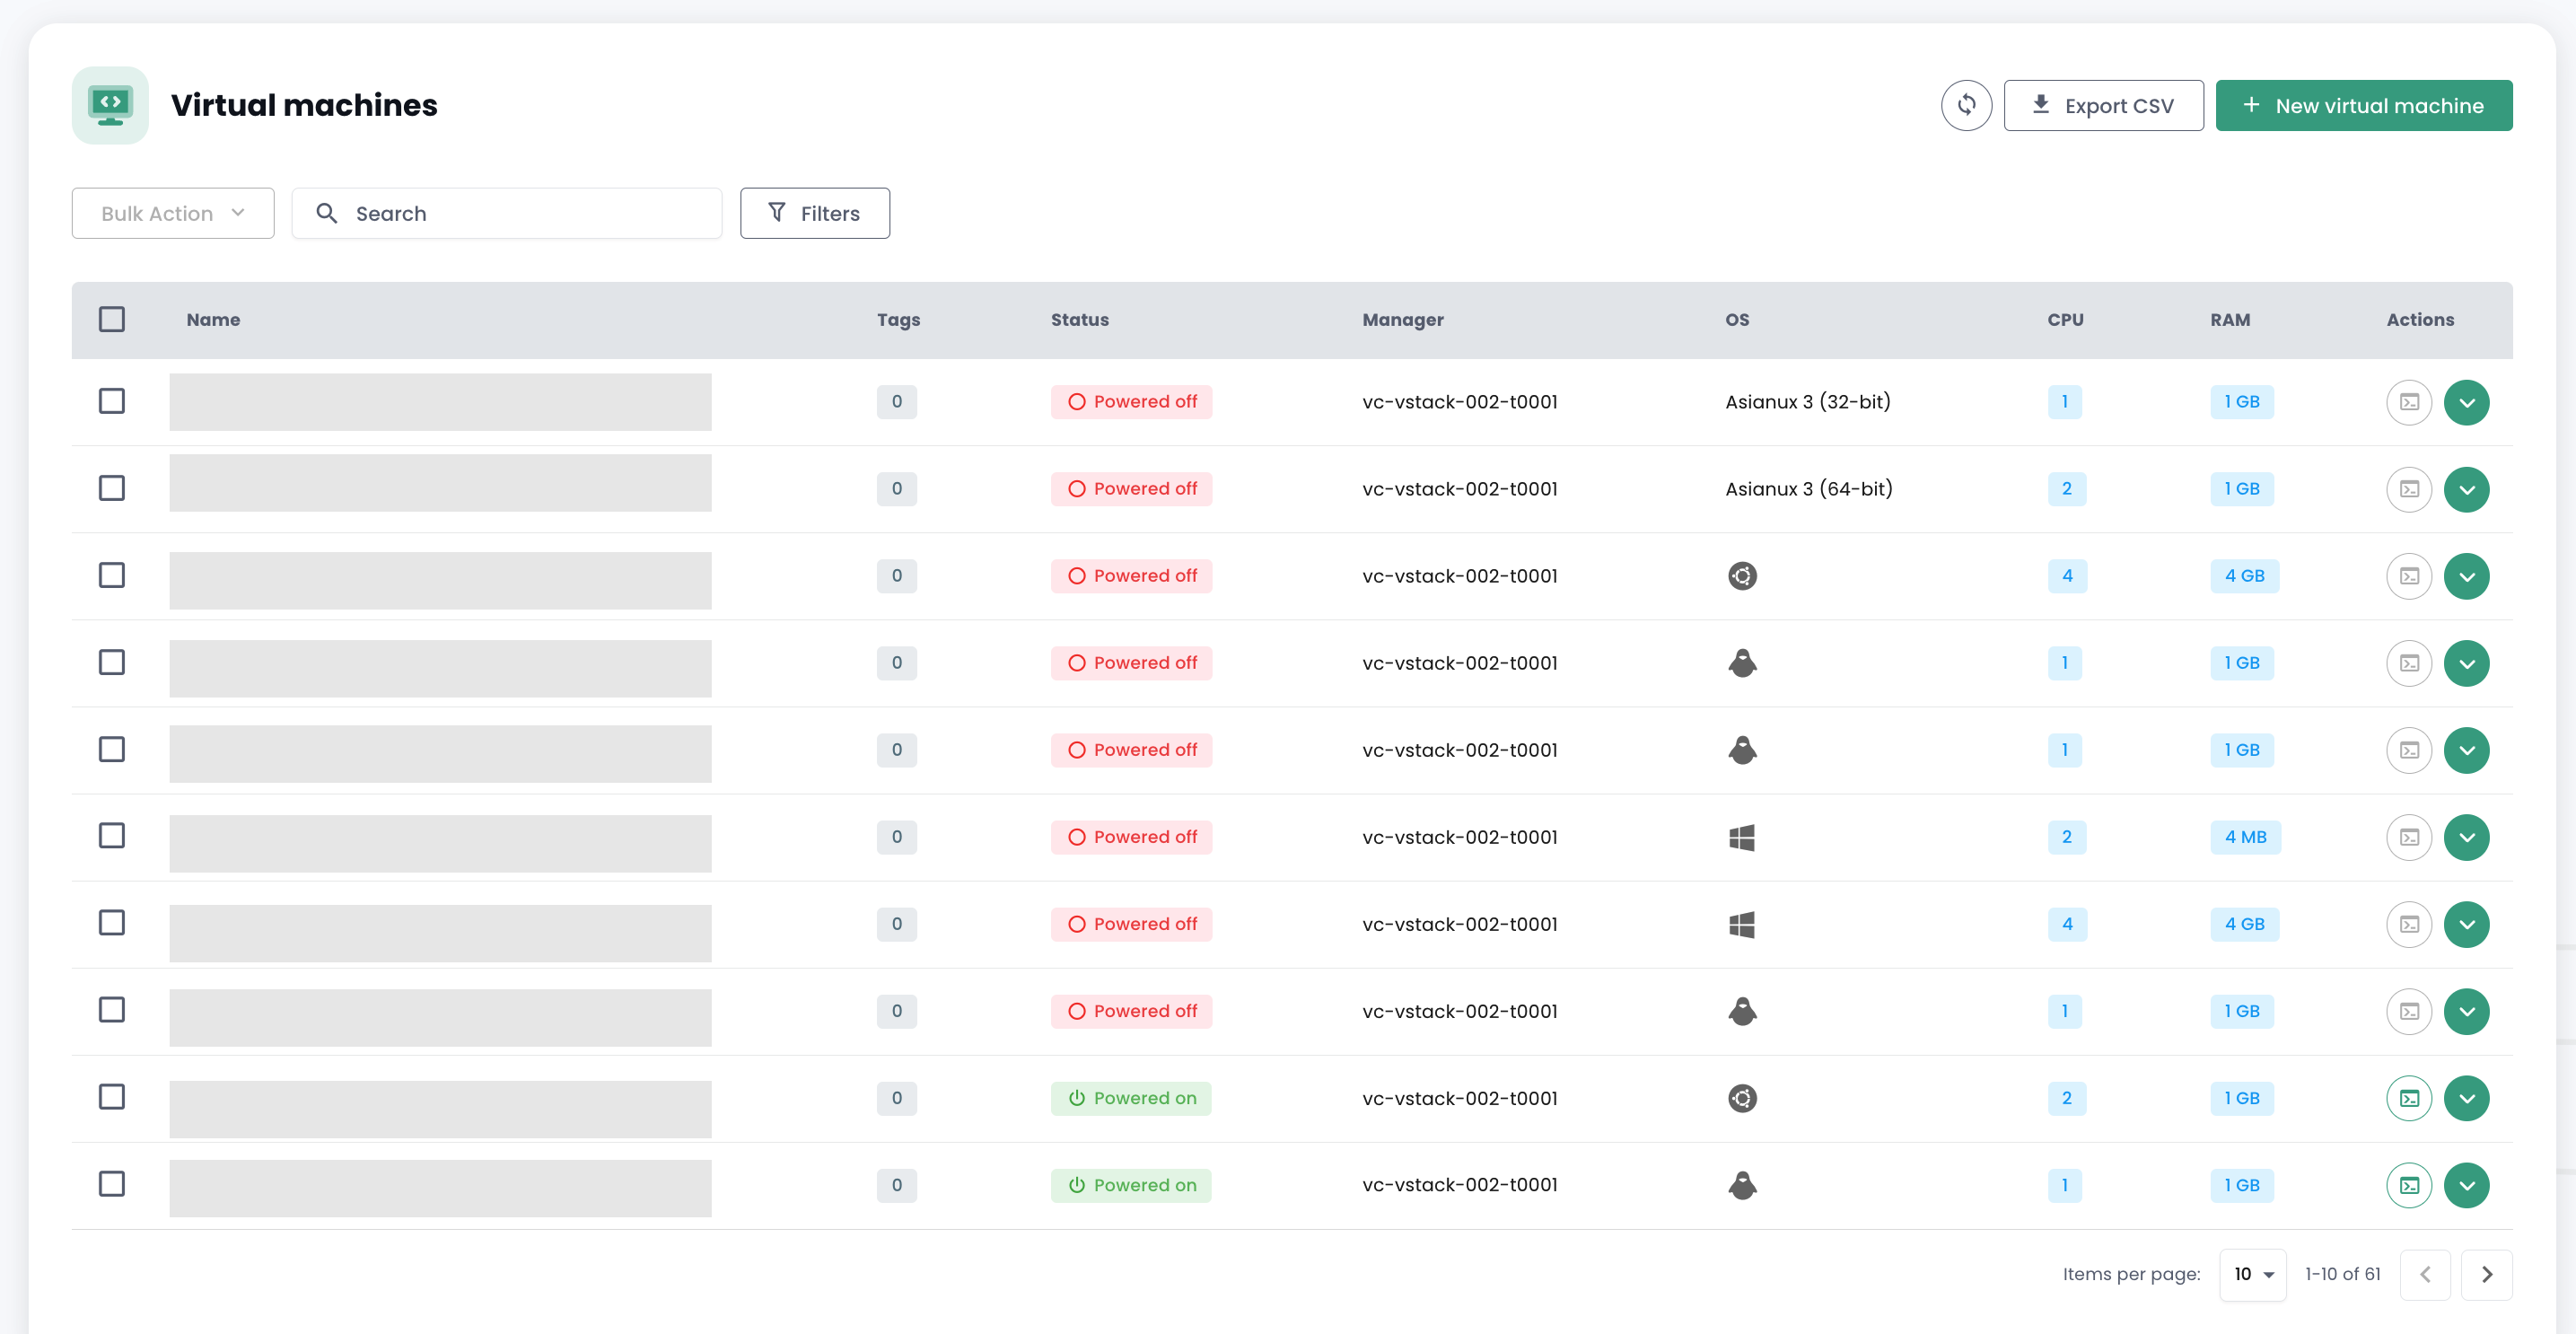The image size is (2576, 1334).
Task: Select the checkbox of the last VM row
Action: tap(112, 1184)
